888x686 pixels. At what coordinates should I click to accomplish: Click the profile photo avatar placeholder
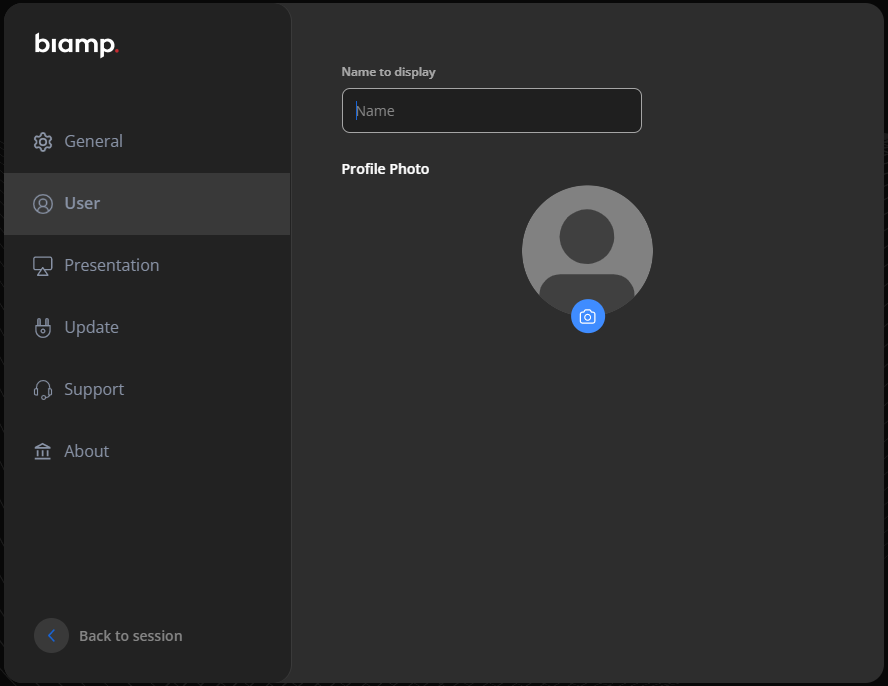pyautogui.click(x=587, y=245)
